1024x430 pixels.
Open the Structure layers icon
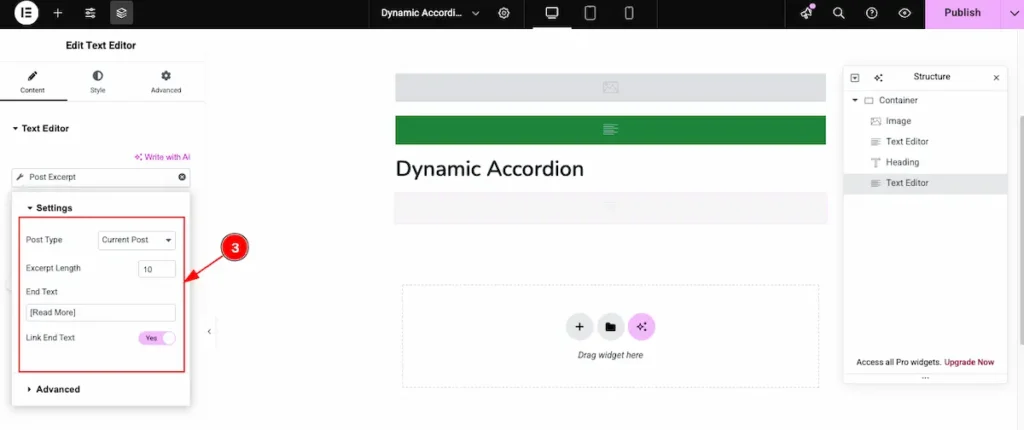[x=121, y=13]
